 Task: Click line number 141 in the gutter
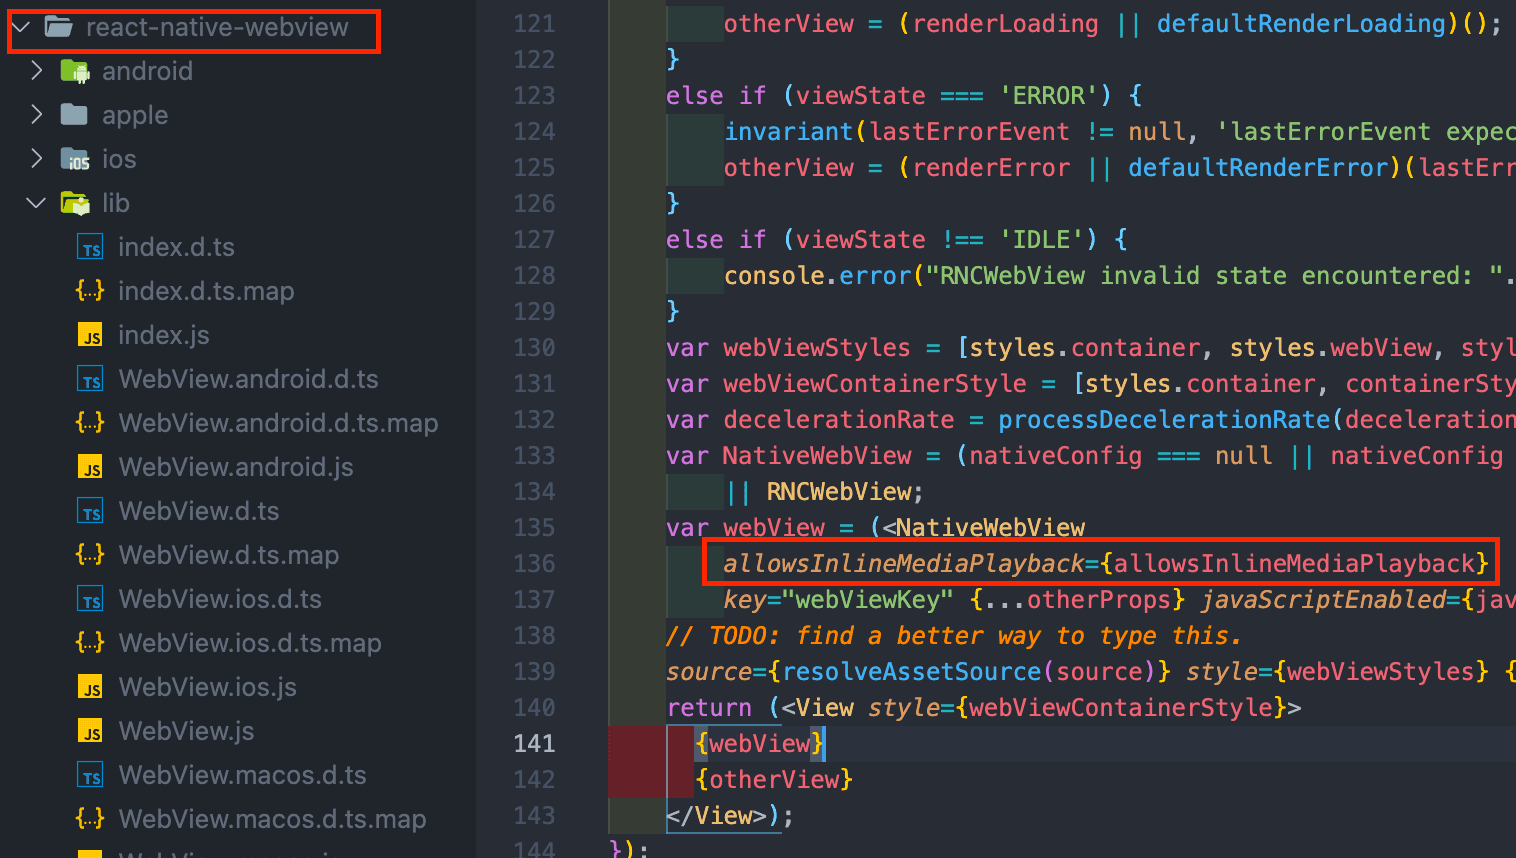[x=534, y=743]
